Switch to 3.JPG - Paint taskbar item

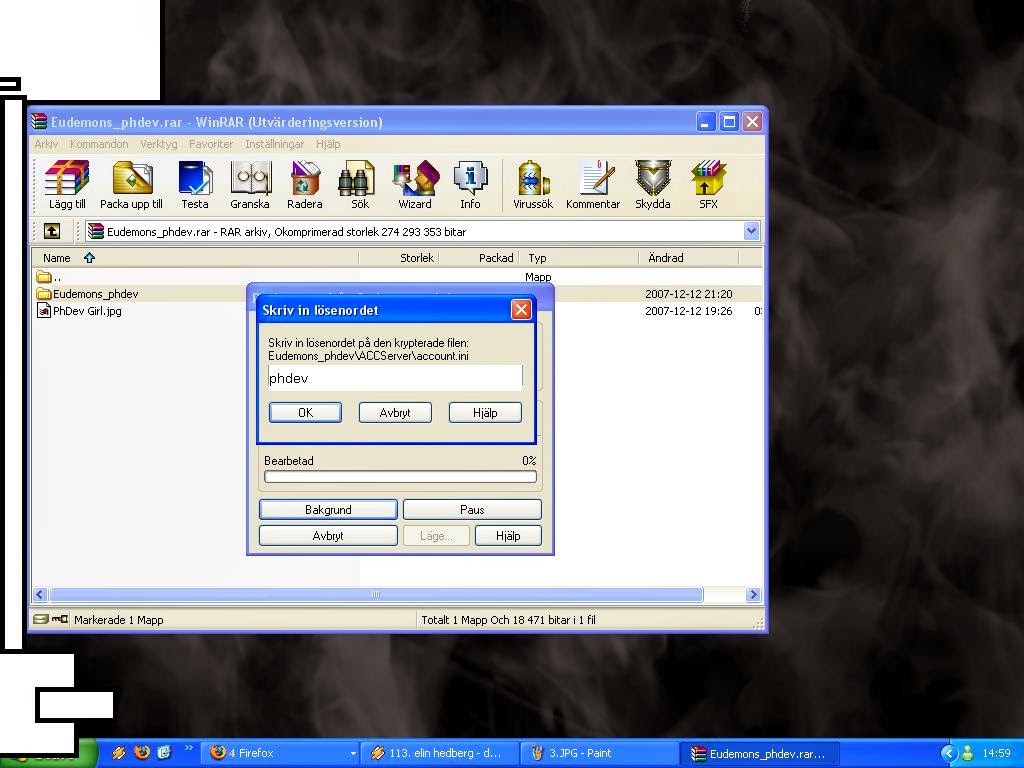click(600, 753)
